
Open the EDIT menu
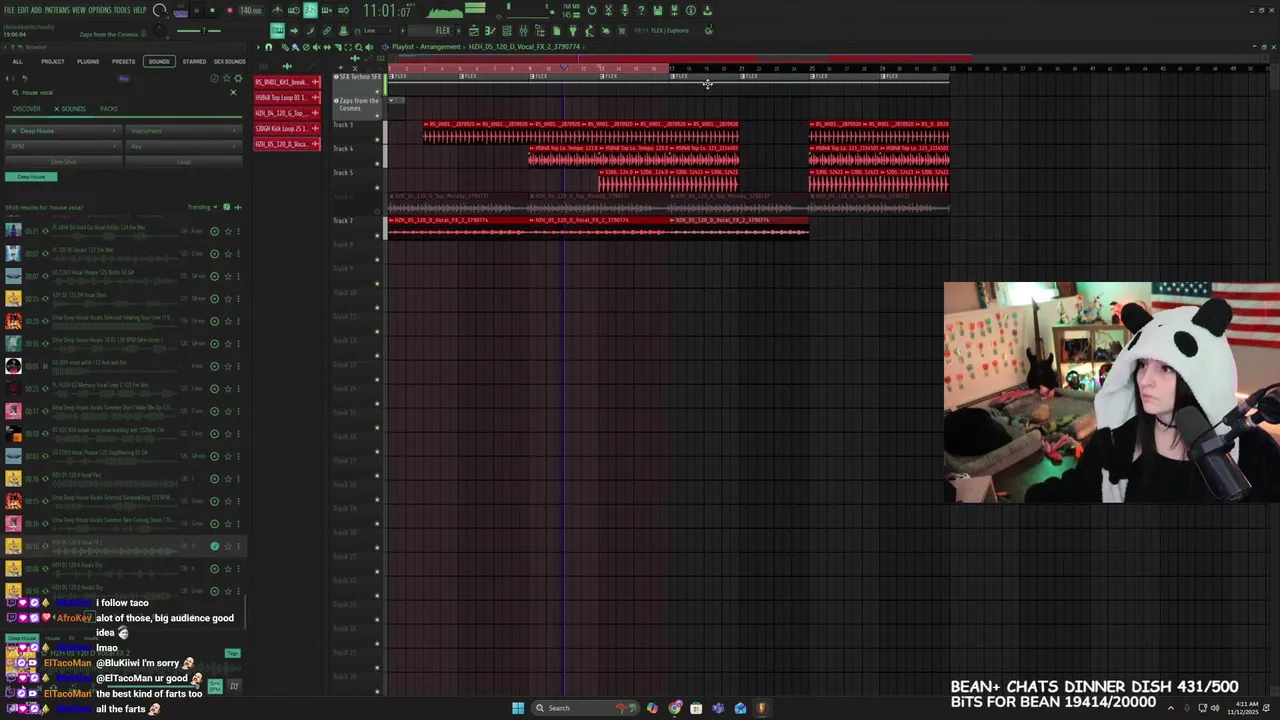(x=23, y=10)
